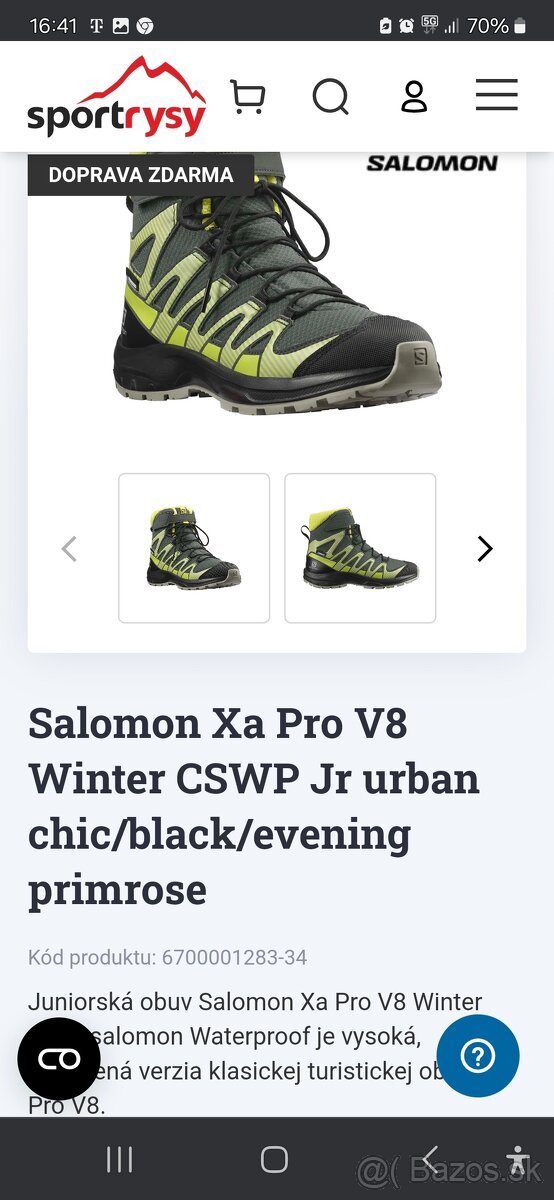Tap the Android home button
Screen dimensions: 554x1200
click(274, 1160)
